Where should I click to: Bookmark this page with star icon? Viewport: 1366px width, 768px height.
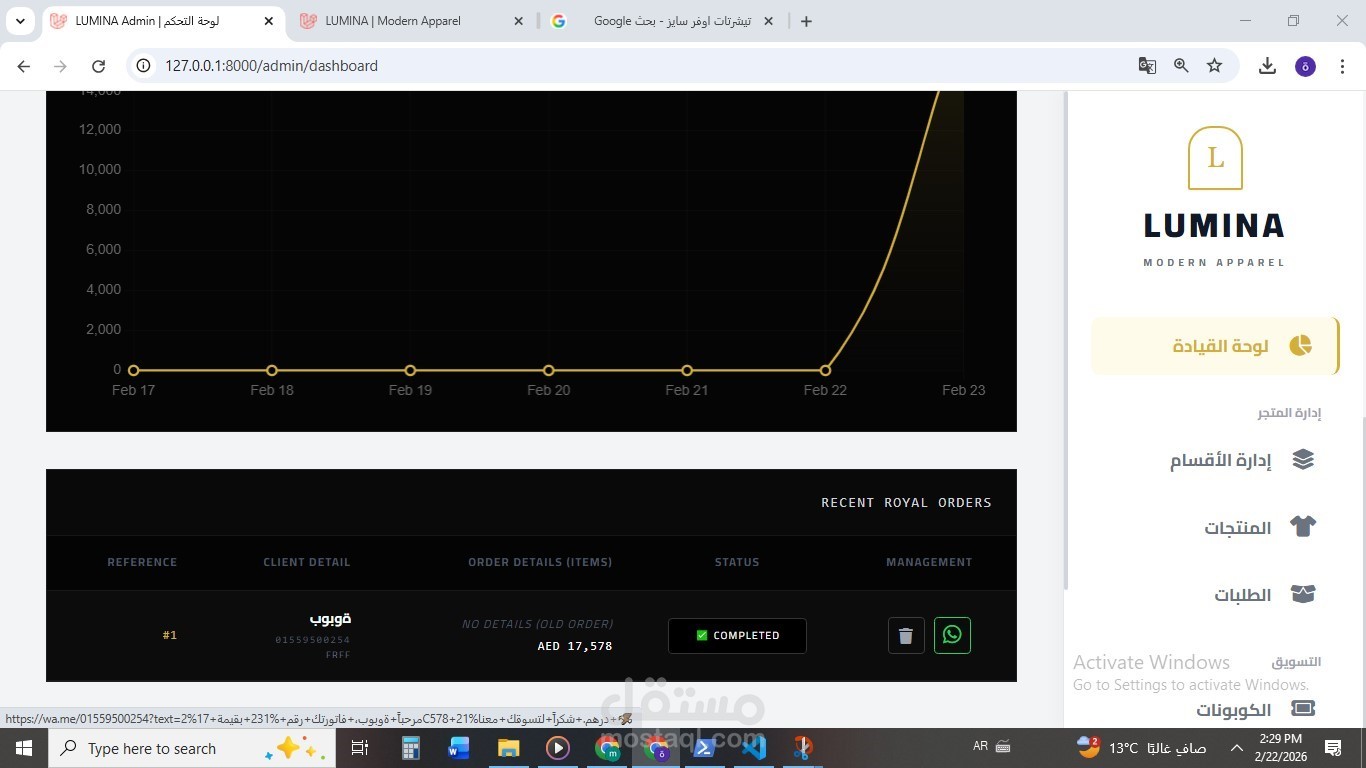pyautogui.click(x=1214, y=66)
